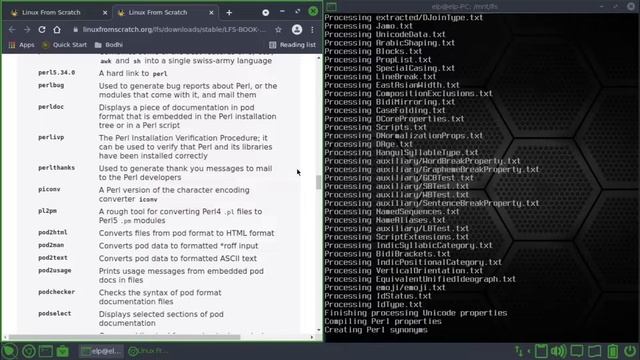Image resolution: width=640 pixels, height=360 pixels.
Task: Click the perldoc entry name
Action: pyautogui.click(x=51, y=107)
